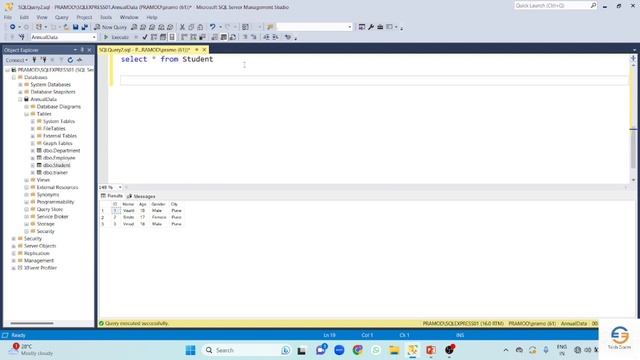Viewport: 640px width, 360px height.
Task: Click the Analysis Services MDX Query icon
Action: (x=143, y=27)
